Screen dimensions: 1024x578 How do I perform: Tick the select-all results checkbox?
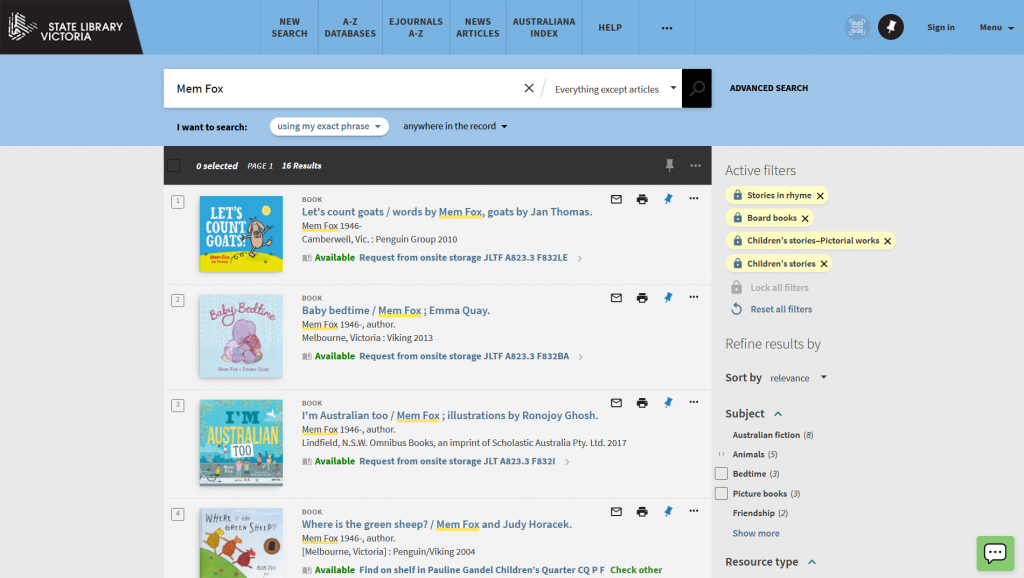174,165
